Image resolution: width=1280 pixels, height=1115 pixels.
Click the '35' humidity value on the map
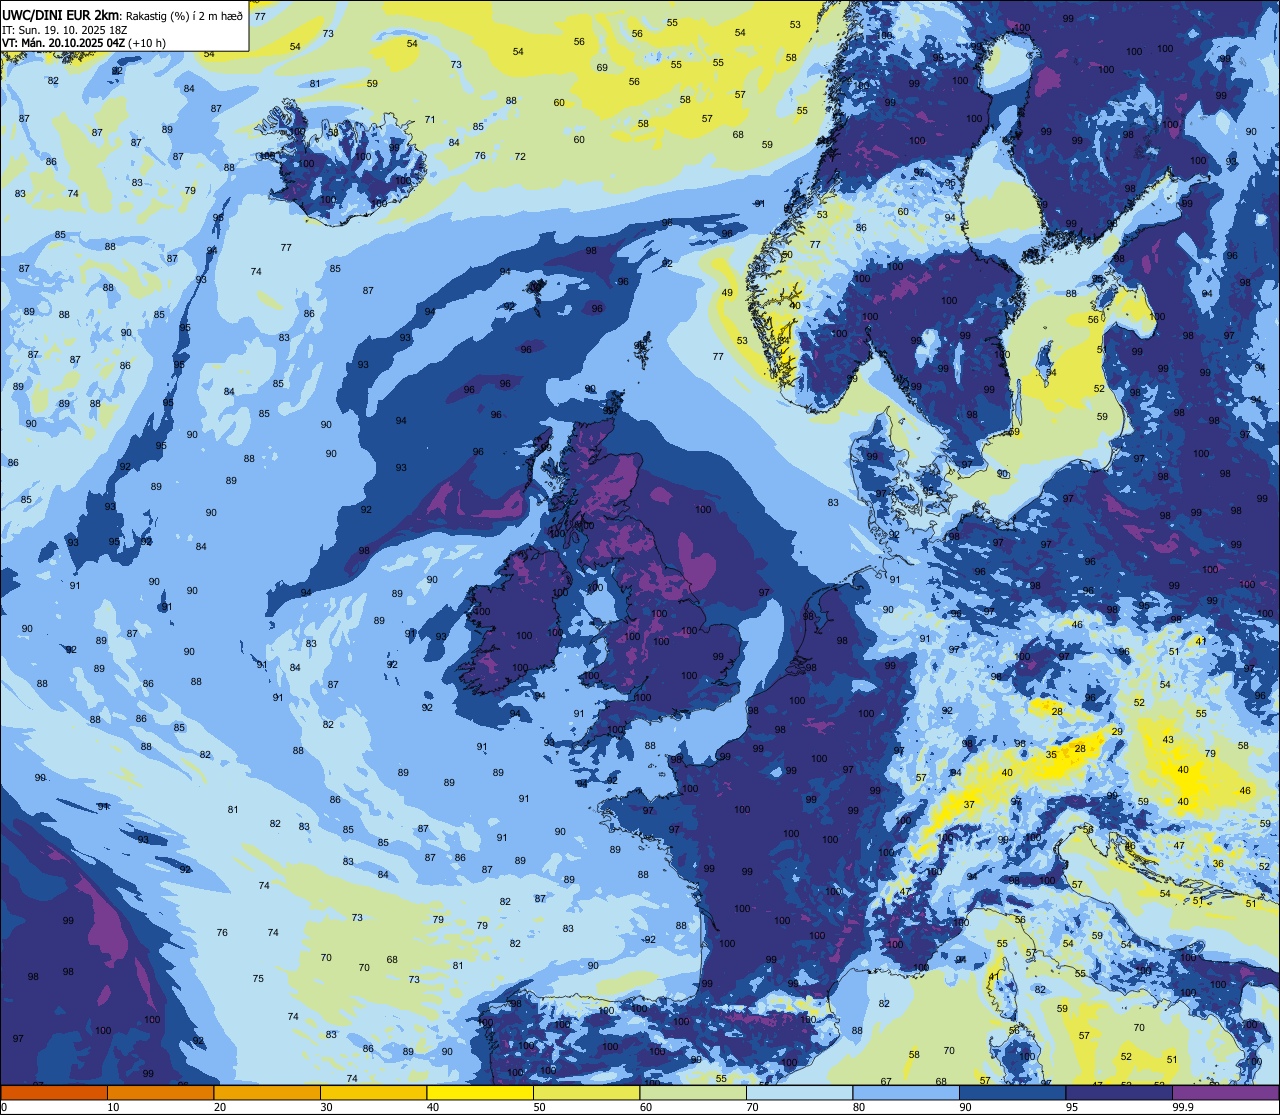(x=1051, y=755)
